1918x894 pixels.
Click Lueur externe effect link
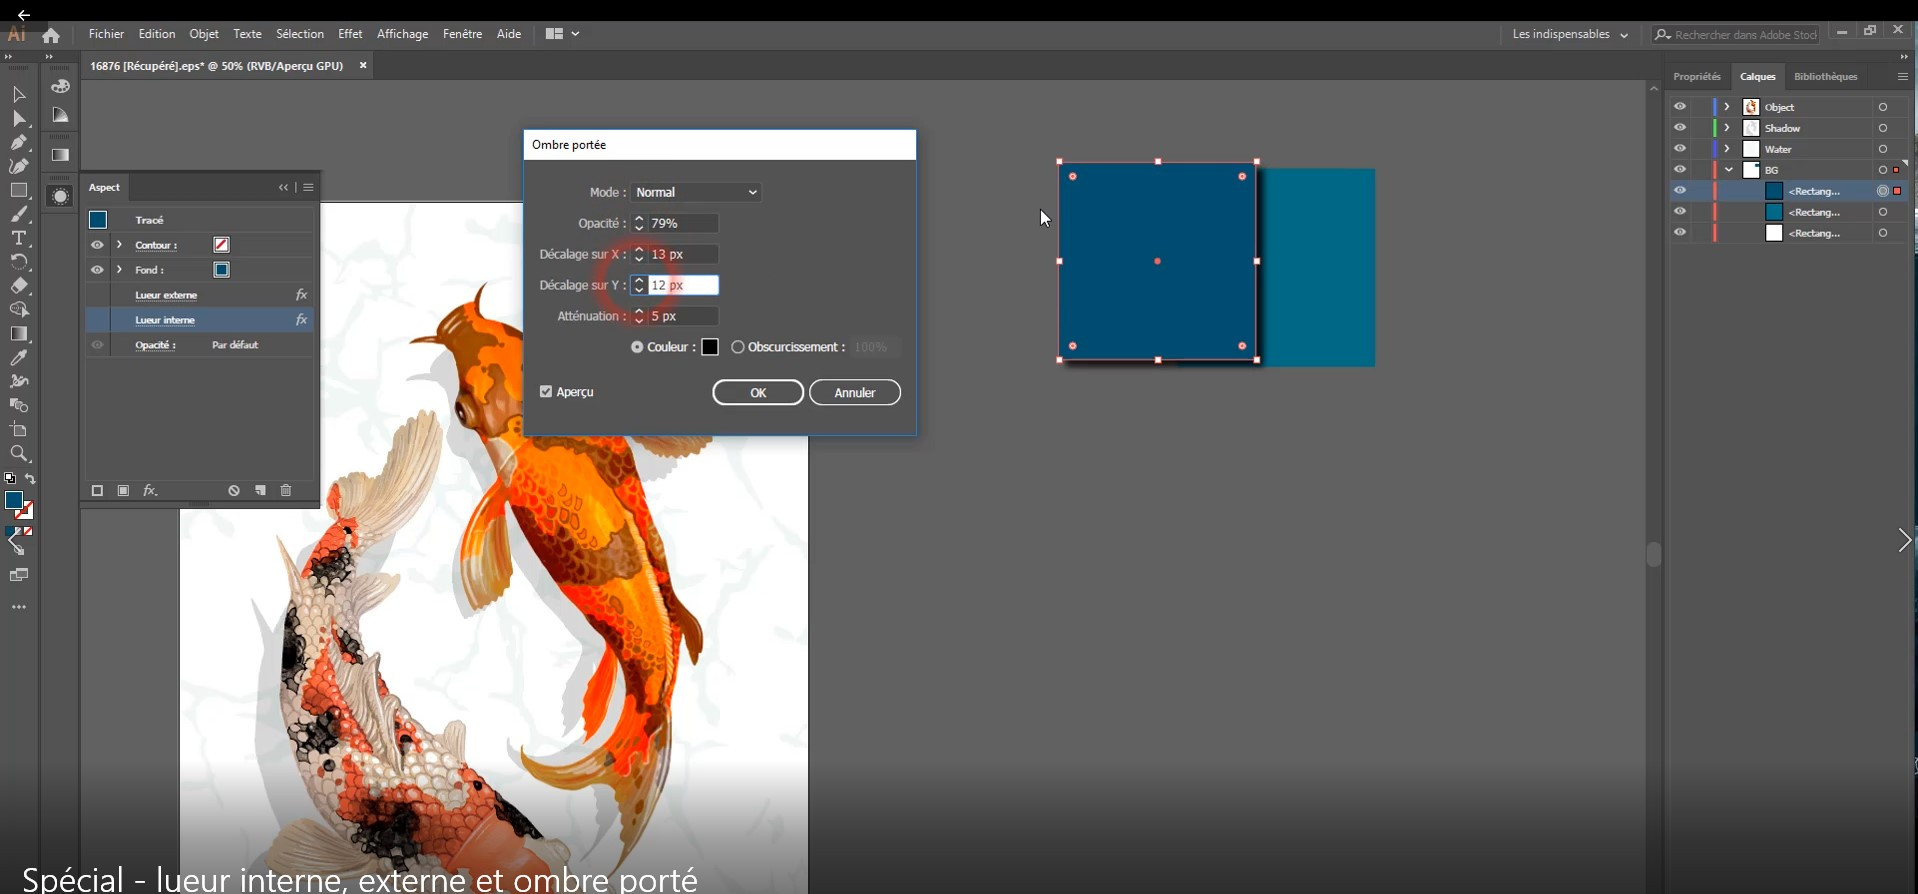166,295
